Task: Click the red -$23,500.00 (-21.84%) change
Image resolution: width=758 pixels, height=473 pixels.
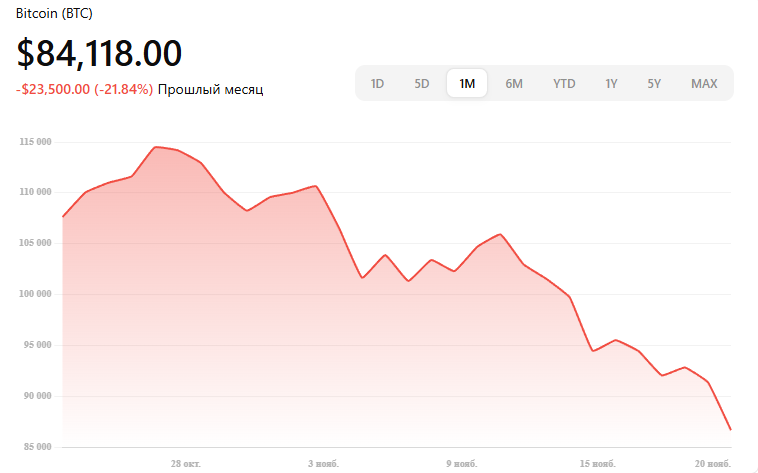Action: click(84, 90)
